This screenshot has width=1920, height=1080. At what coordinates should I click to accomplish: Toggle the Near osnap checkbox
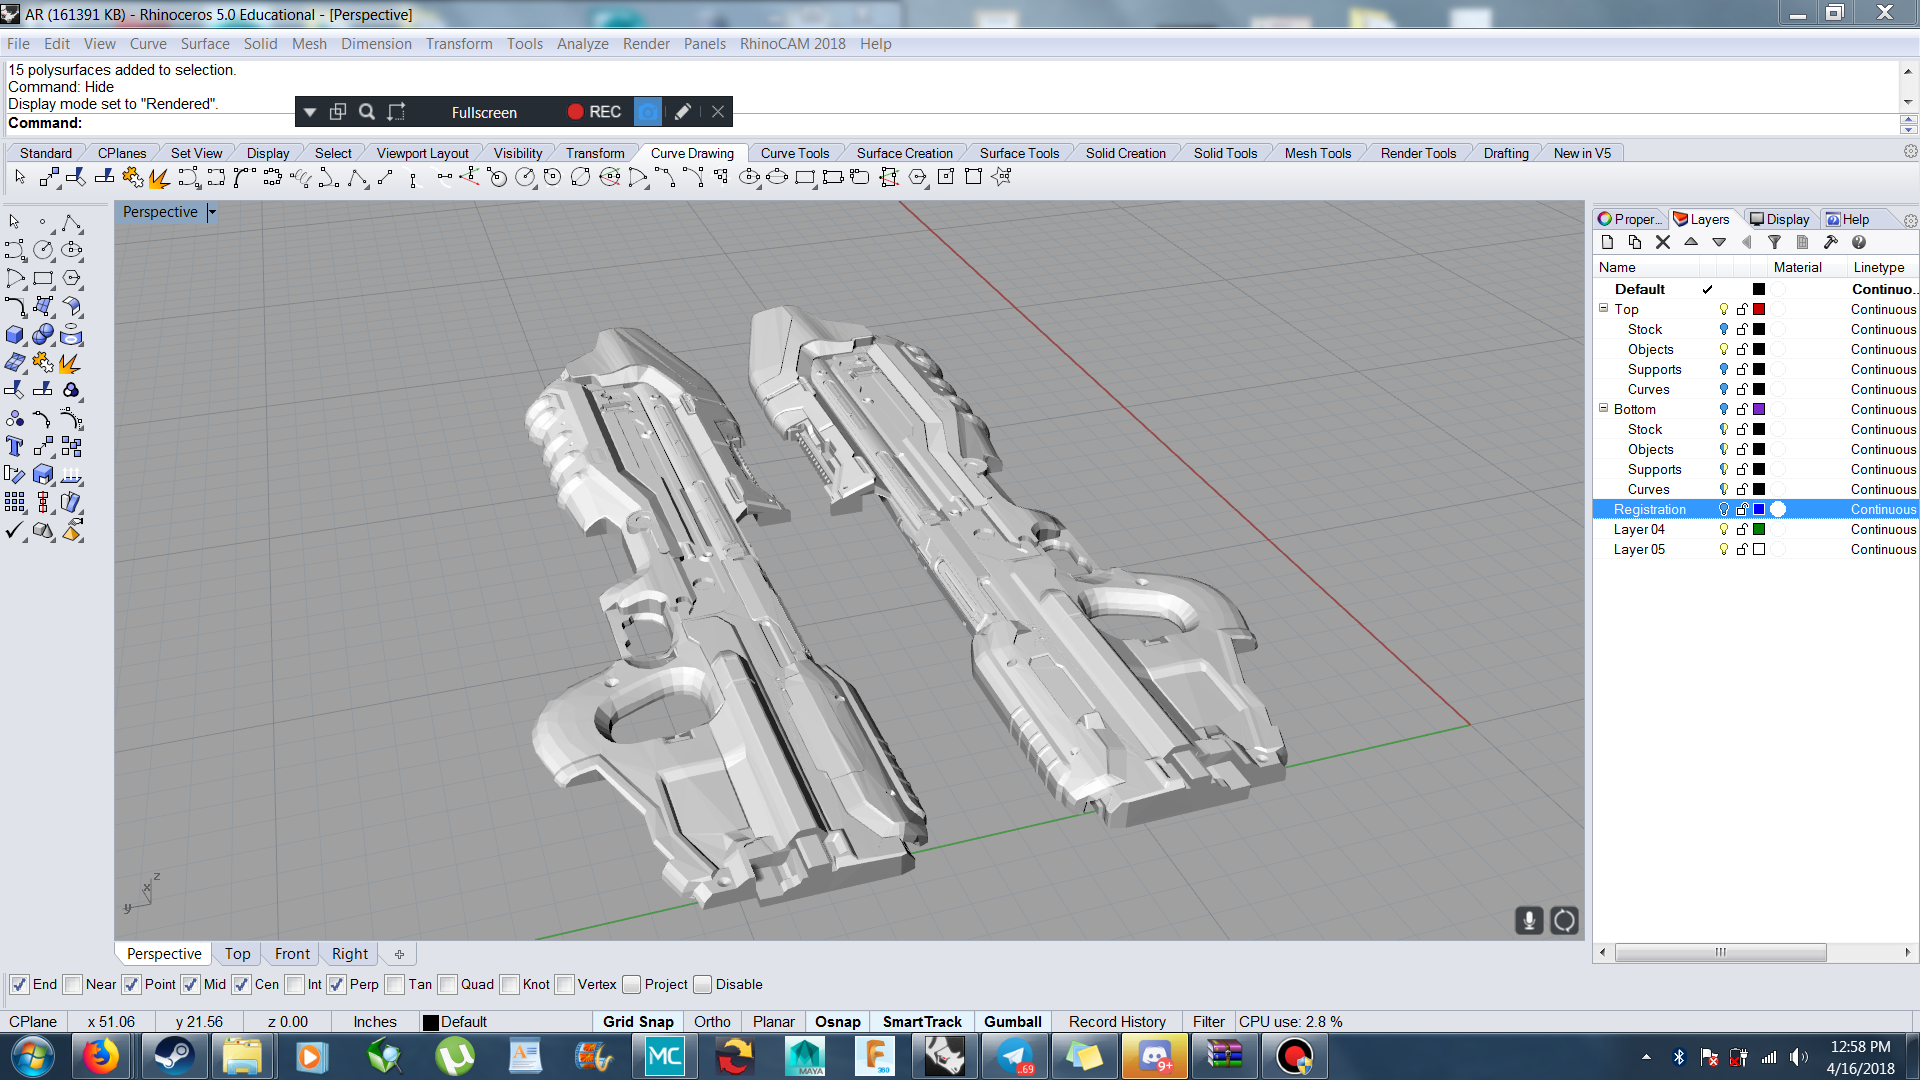(73, 985)
